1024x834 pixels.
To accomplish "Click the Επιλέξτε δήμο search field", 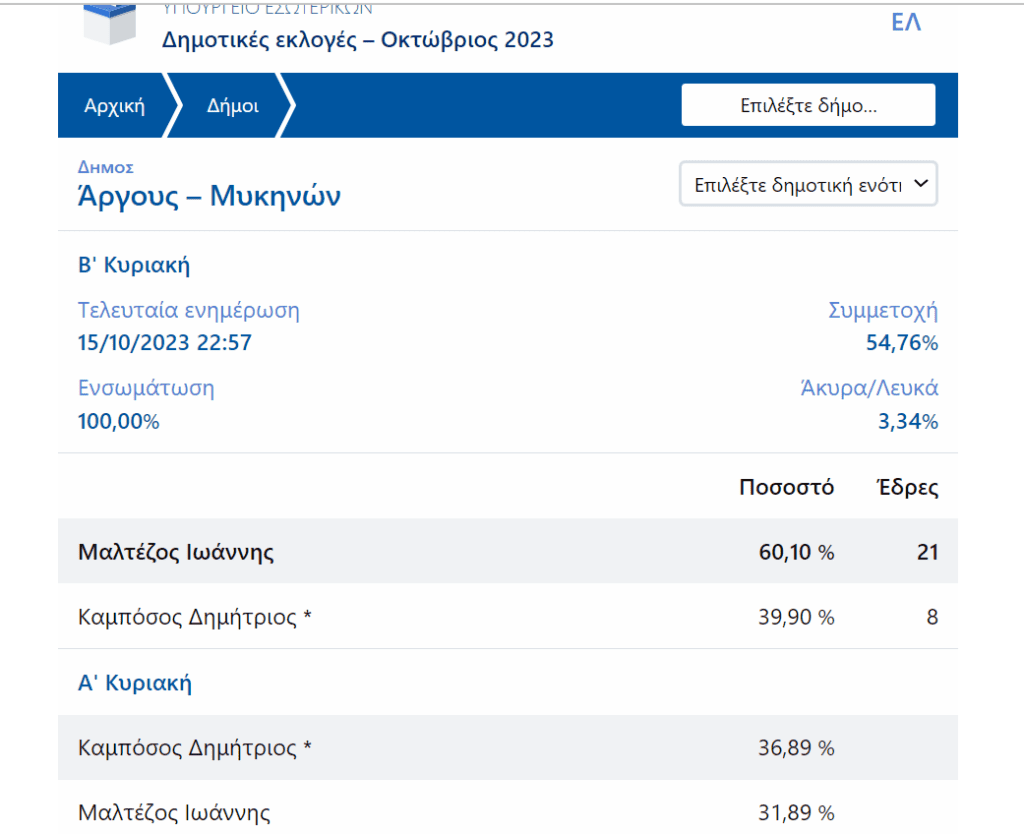I will coord(808,105).
